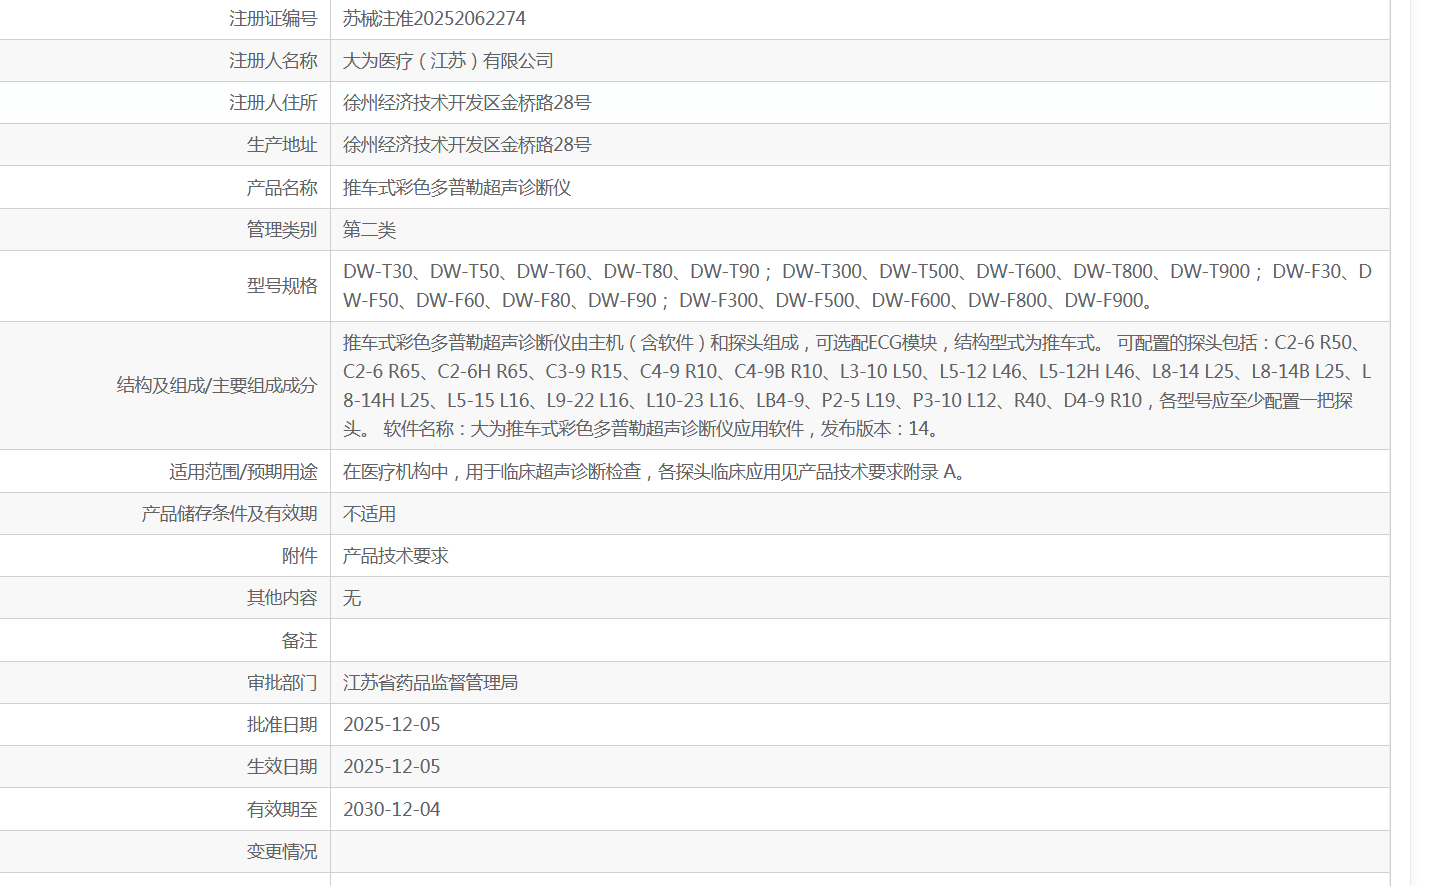Click the 附件 label
Screen dimensions: 1439x886
[300, 556]
